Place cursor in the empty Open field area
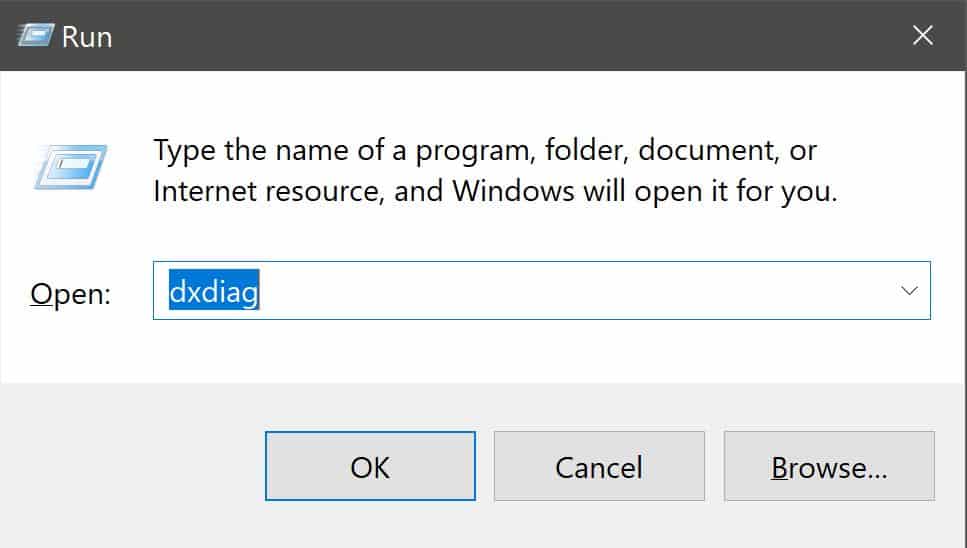The width and height of the screenshot is (967, 548). (x=574, y=290)
